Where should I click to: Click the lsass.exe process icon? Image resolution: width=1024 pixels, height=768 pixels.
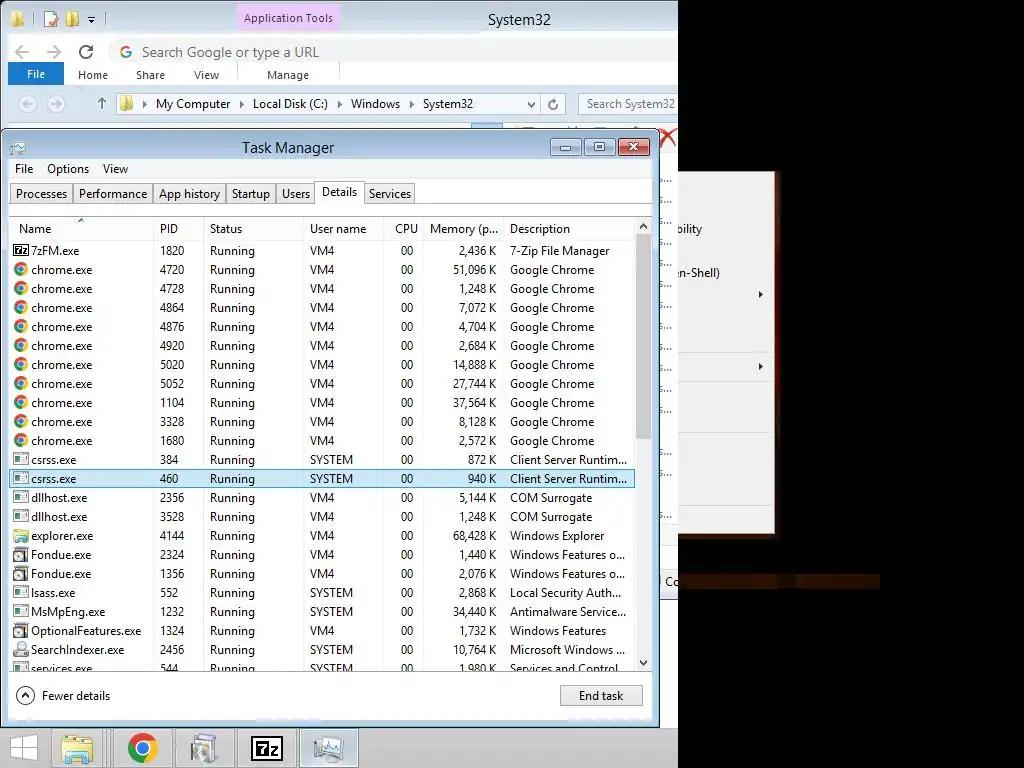pos(21,592)
